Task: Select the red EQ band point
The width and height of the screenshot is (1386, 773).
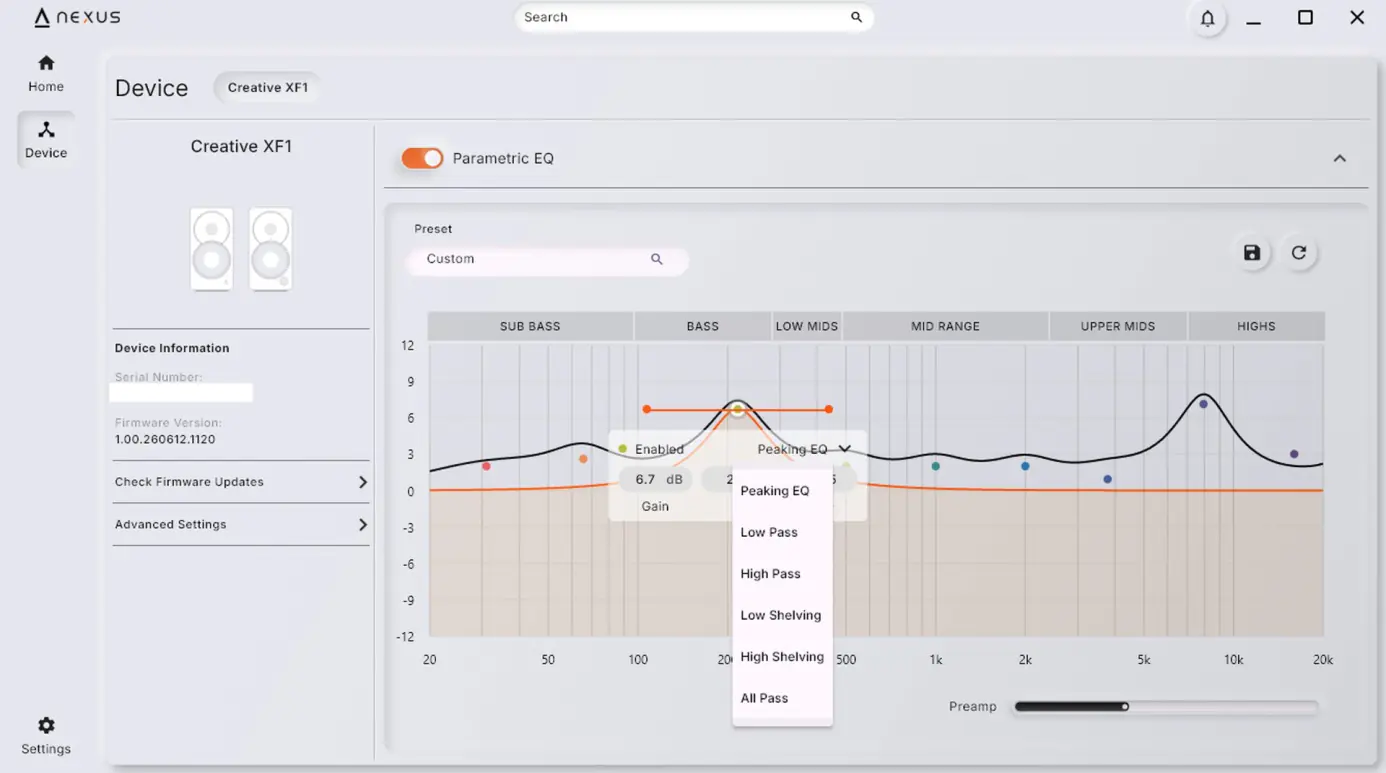Action: pyautogui.click(x=486, y=466)
